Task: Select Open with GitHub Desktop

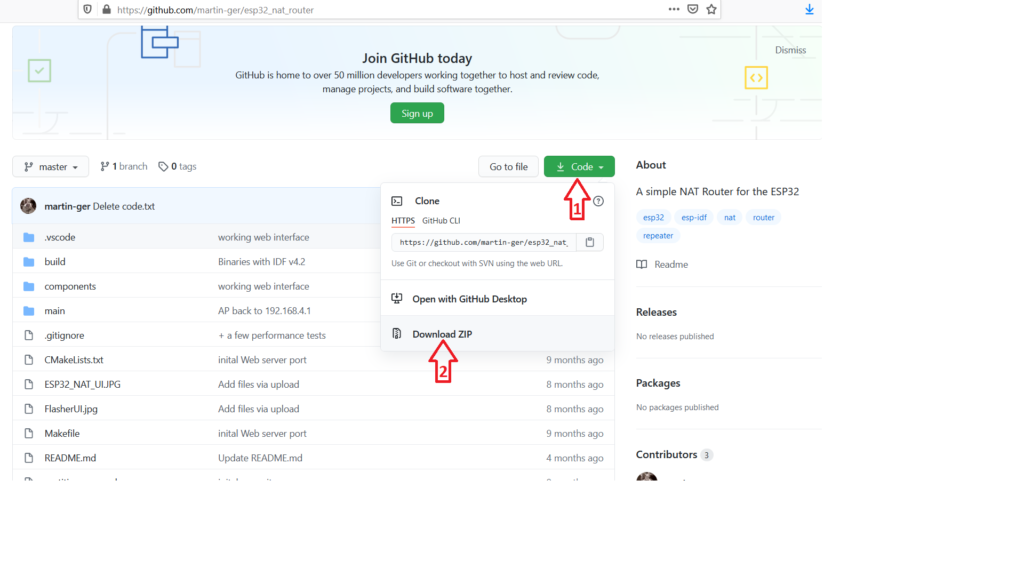Action: coord(497,298)
